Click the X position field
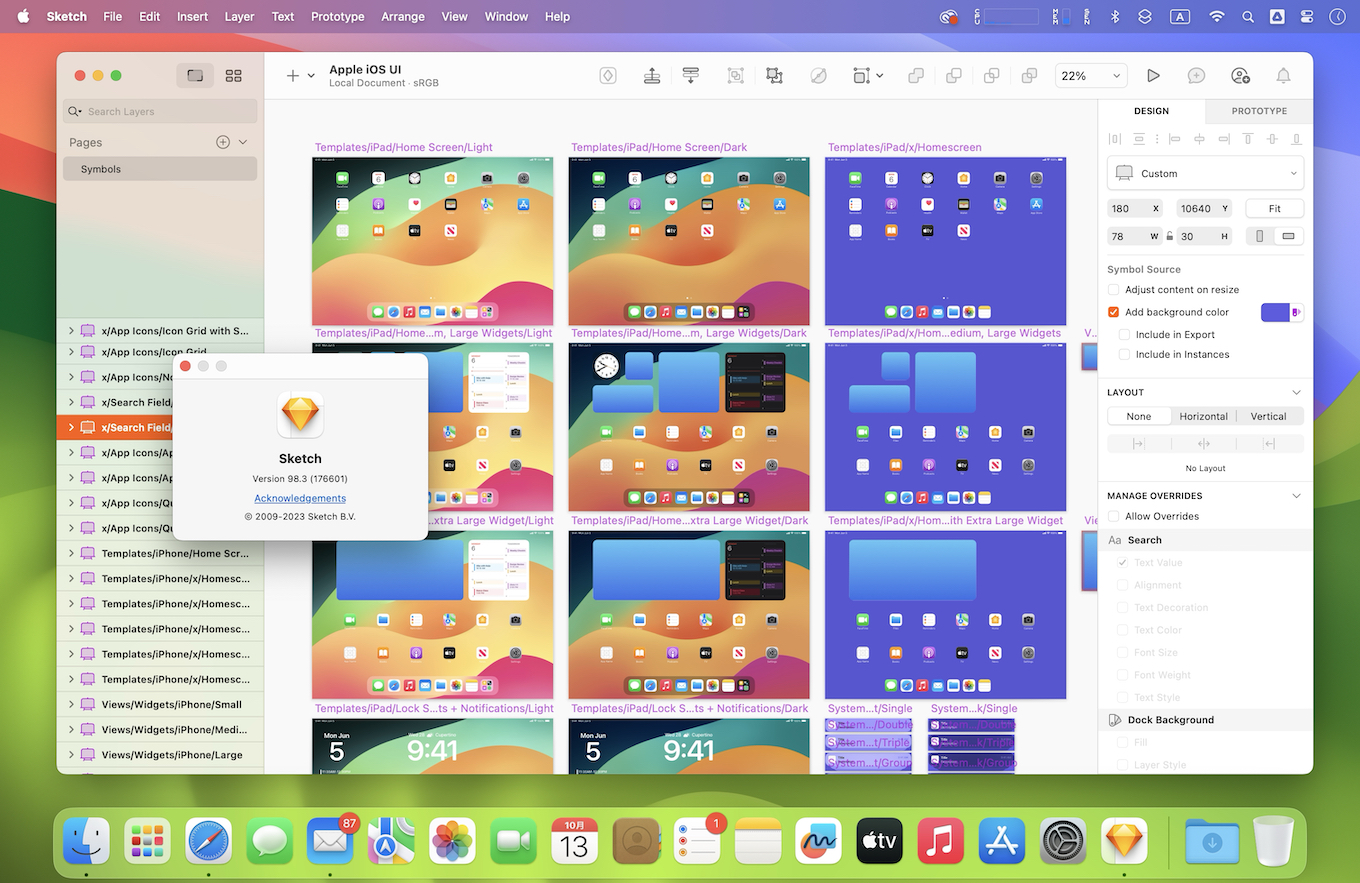This screenshot has width=1360, height=883. 1136,208
